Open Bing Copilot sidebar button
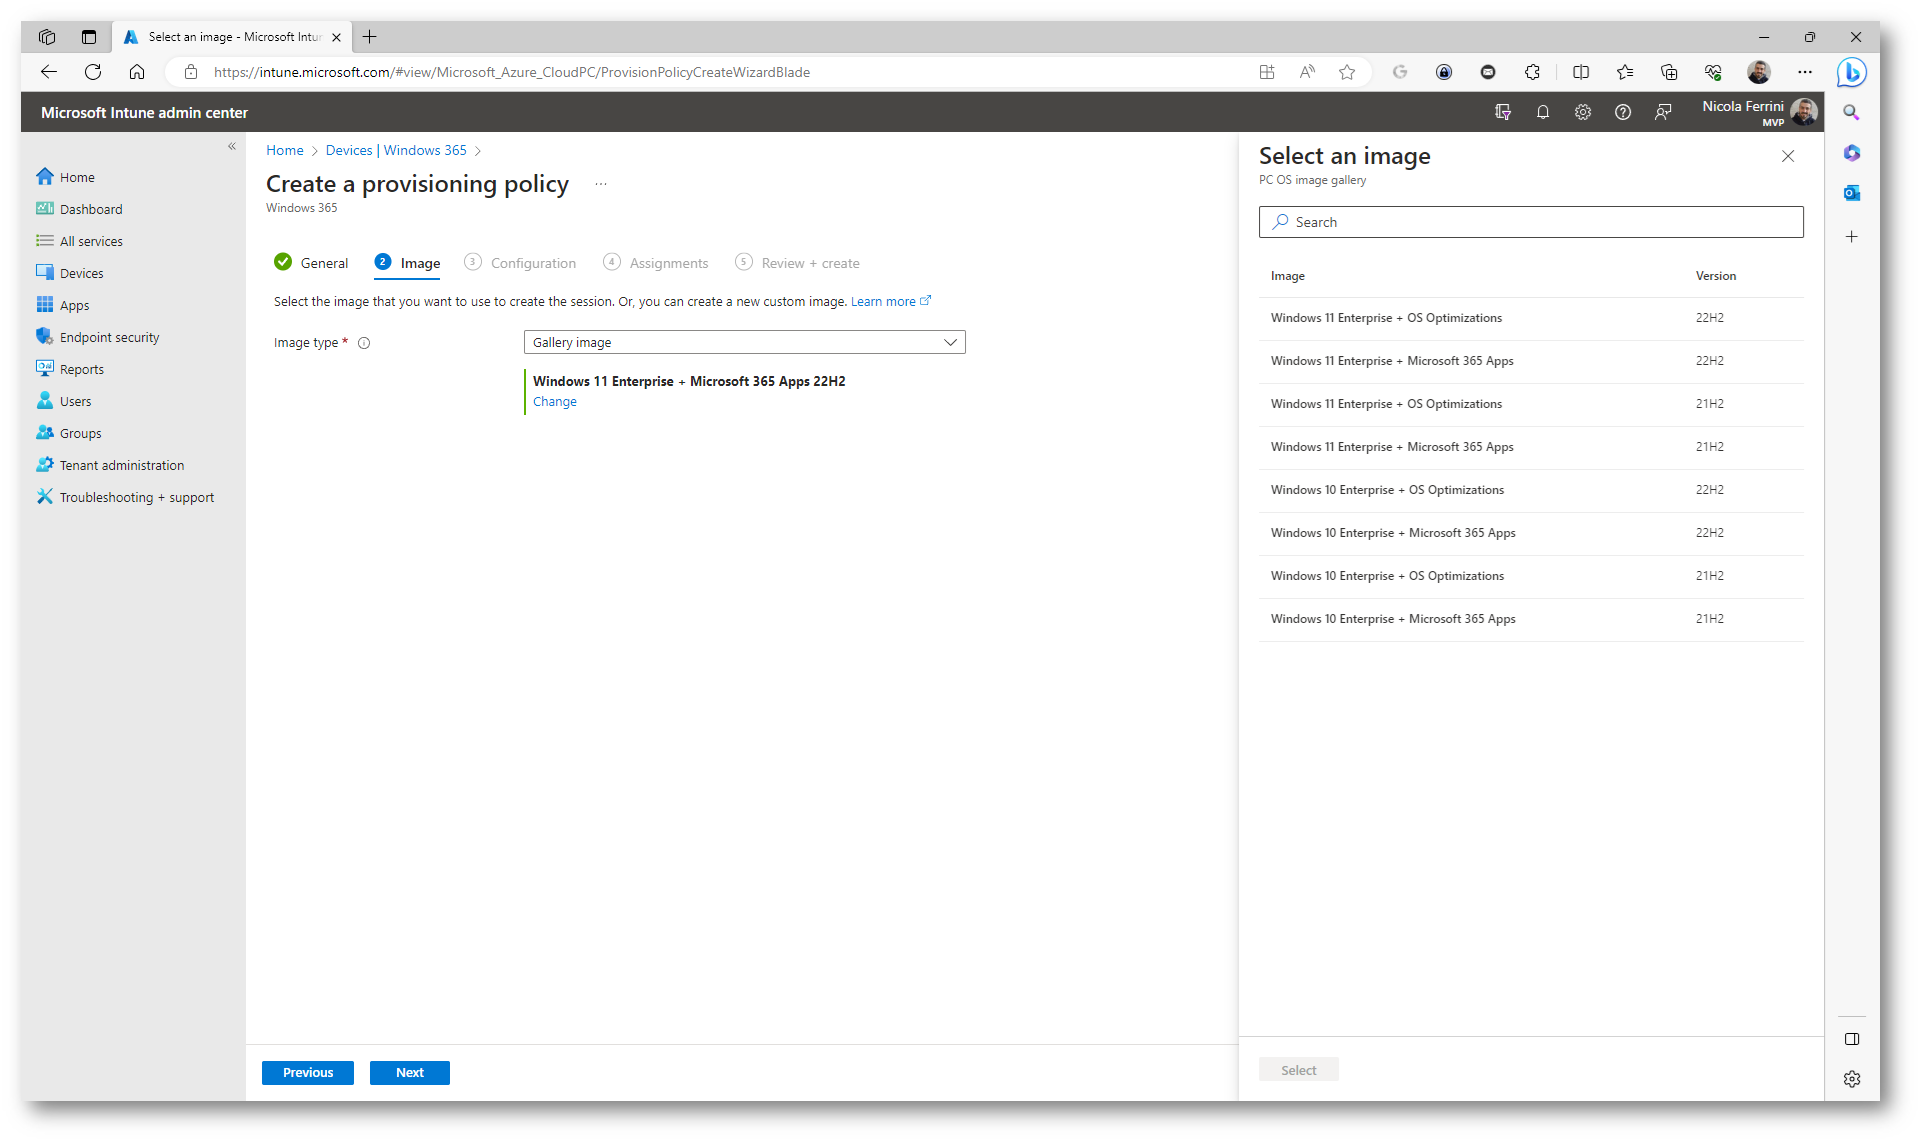 pos(1851,72)
